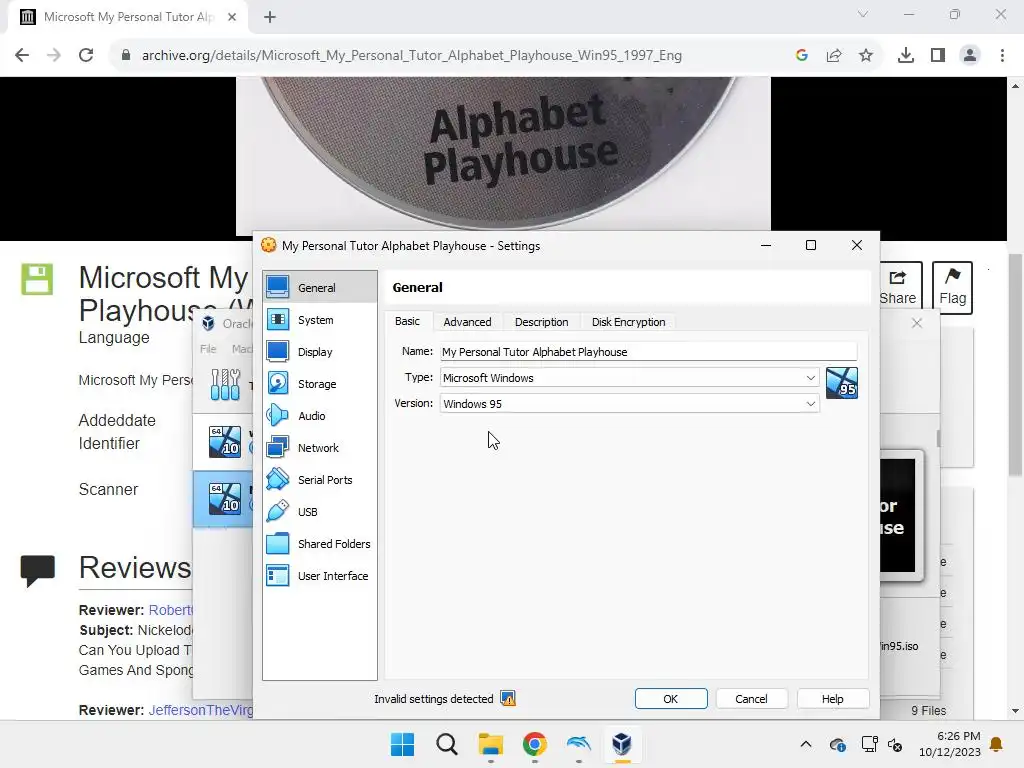Click Cancel in the Settings dialog
The height and width of the screenshot is (768, 1024).
point(751,699)
